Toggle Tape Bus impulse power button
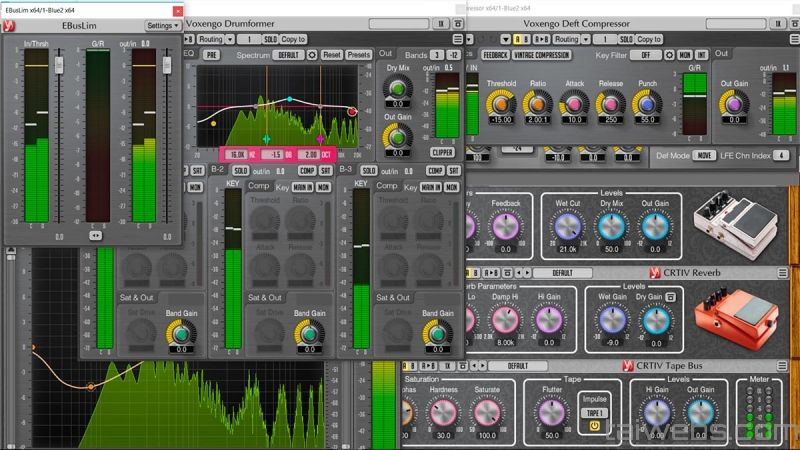 tap(595, 426)
